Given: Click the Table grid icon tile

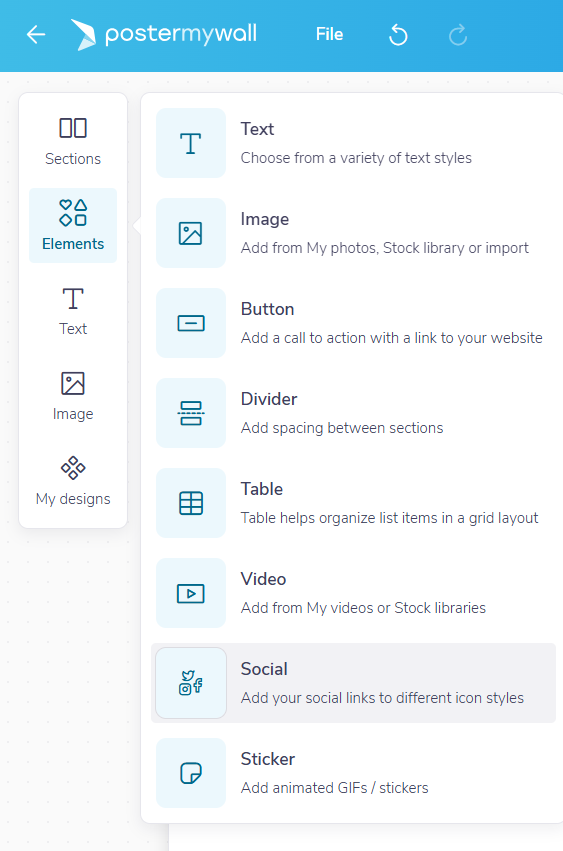Looking at the screenshot, I should (x=191, y=503).
